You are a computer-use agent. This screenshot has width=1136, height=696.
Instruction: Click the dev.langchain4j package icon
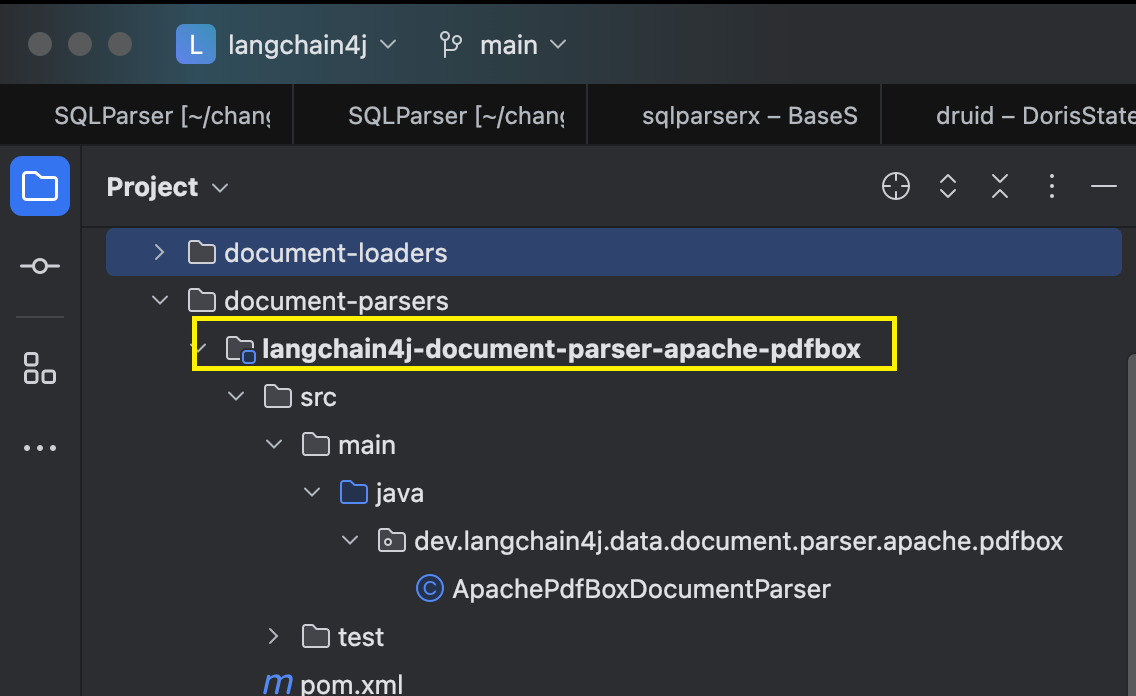point(391,540)
